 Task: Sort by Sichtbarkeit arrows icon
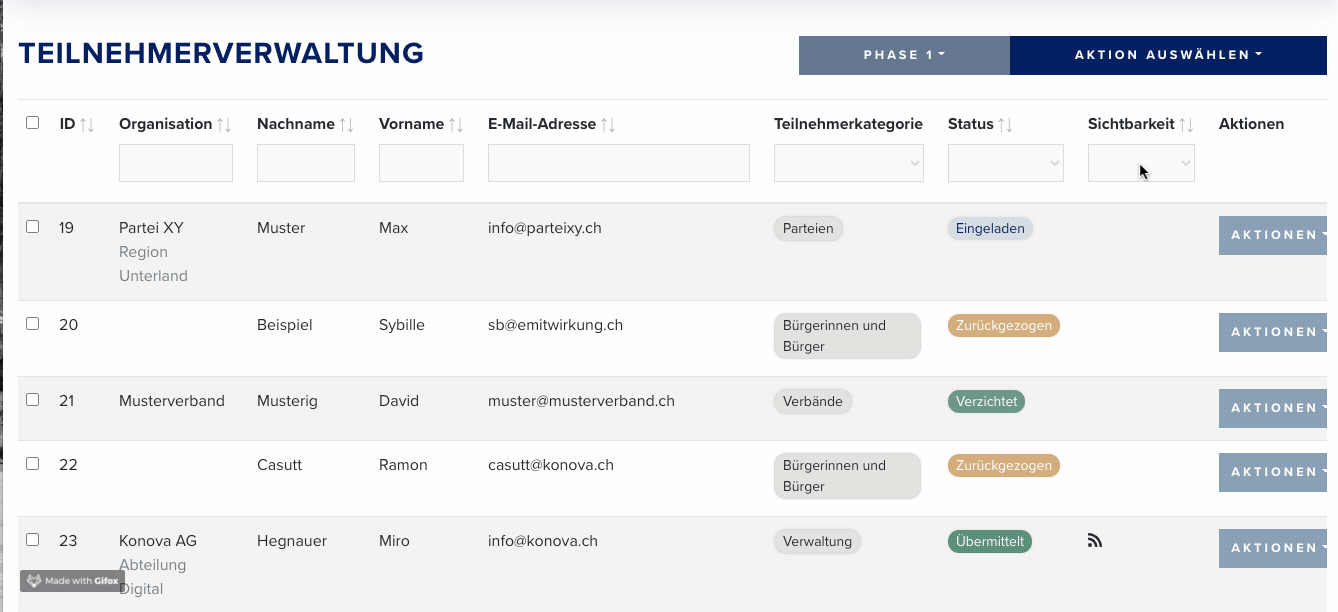coord(1186,125)
